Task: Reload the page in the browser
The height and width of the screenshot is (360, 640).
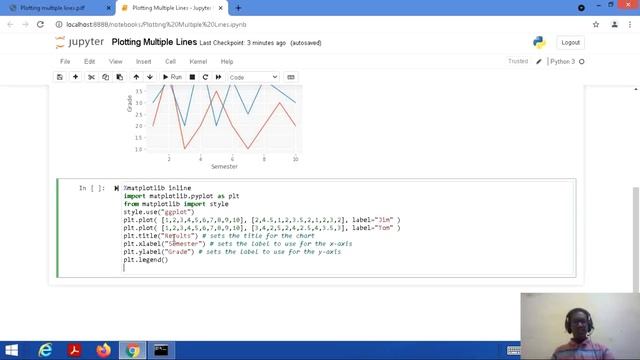Action: 40,24
